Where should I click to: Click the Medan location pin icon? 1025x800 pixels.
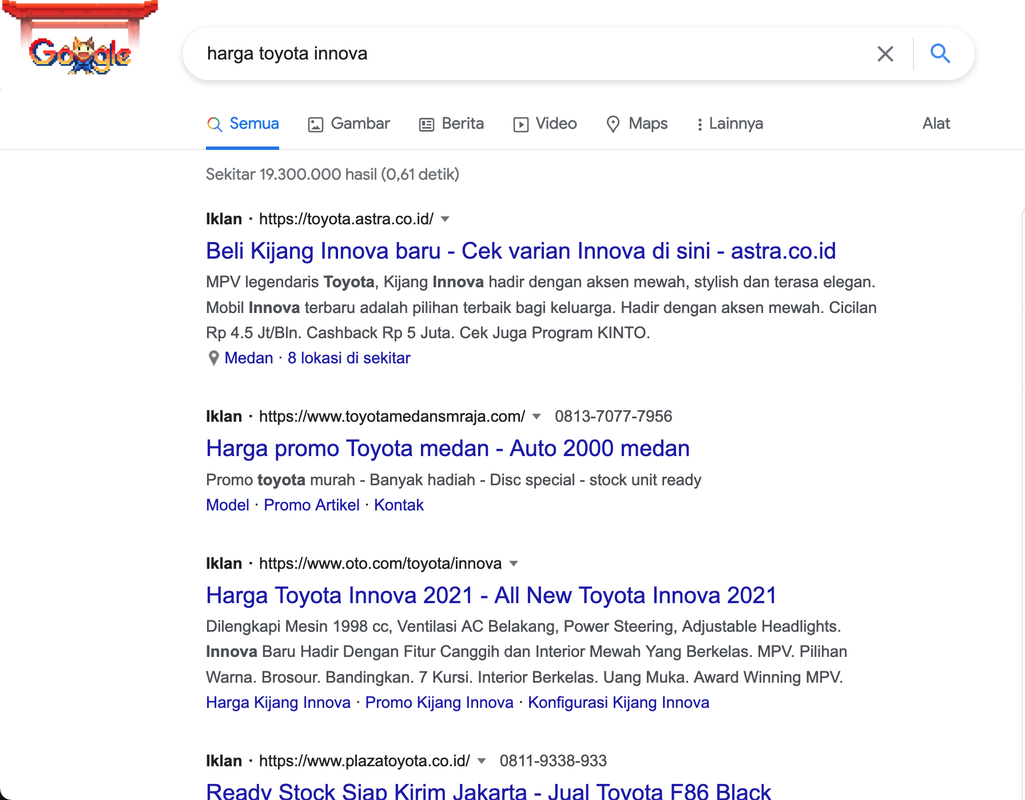tap(213, 358)
